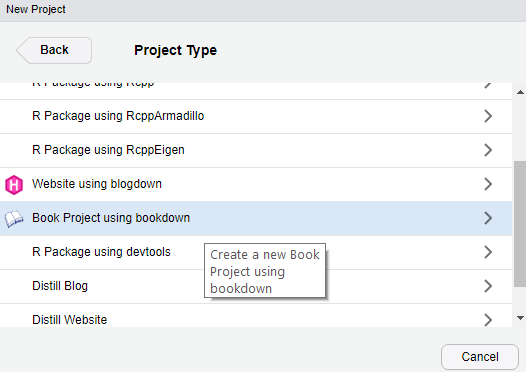Screen dimensions: 526x372
Task: Click the open book bookdown icon
Action: [14, 219]
